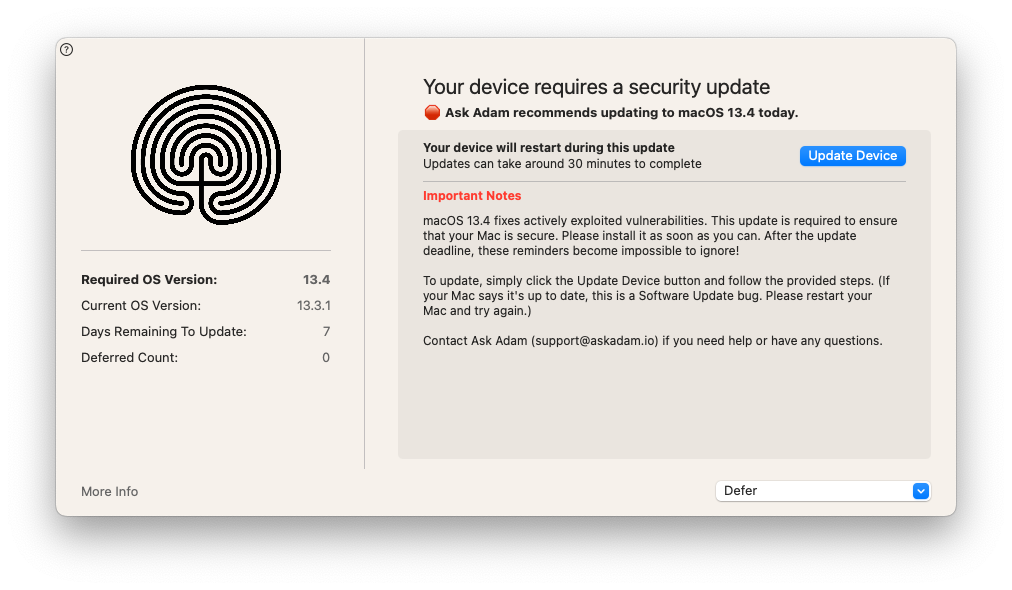Click 'Your device will restart during this update'
1012x590 pixels.
coord(549,147)
